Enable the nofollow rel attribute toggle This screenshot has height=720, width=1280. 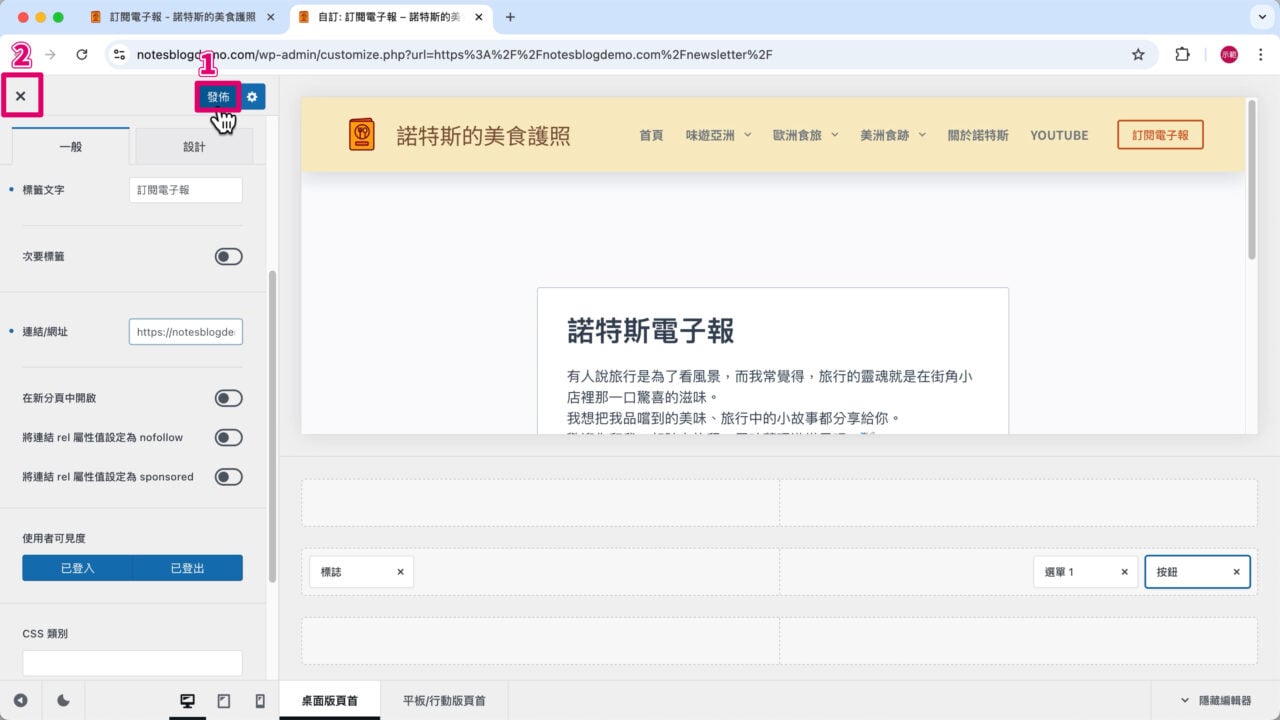(228, 437)
